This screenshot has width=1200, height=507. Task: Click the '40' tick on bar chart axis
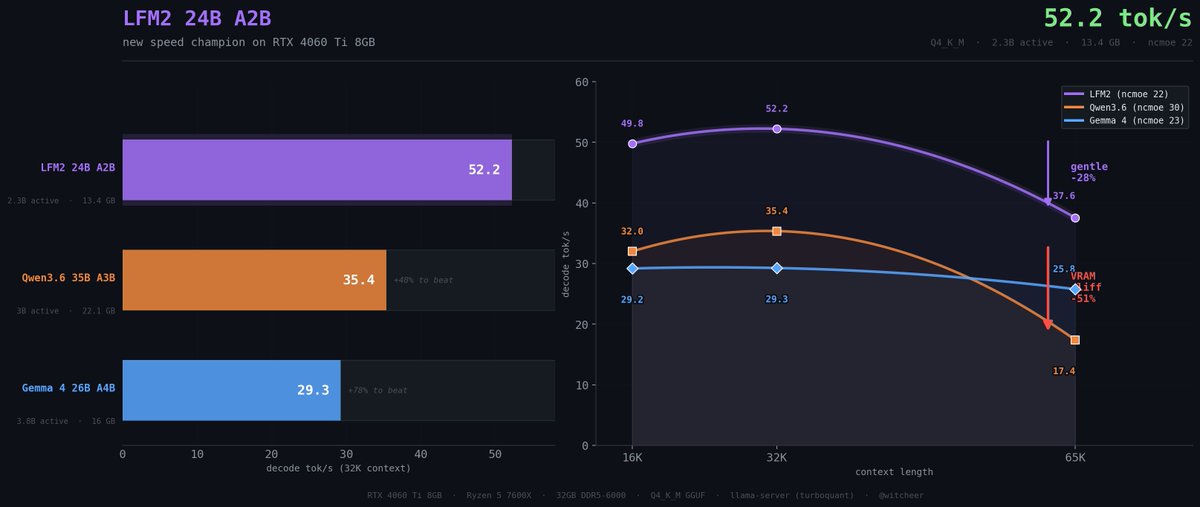click(420, 454)
